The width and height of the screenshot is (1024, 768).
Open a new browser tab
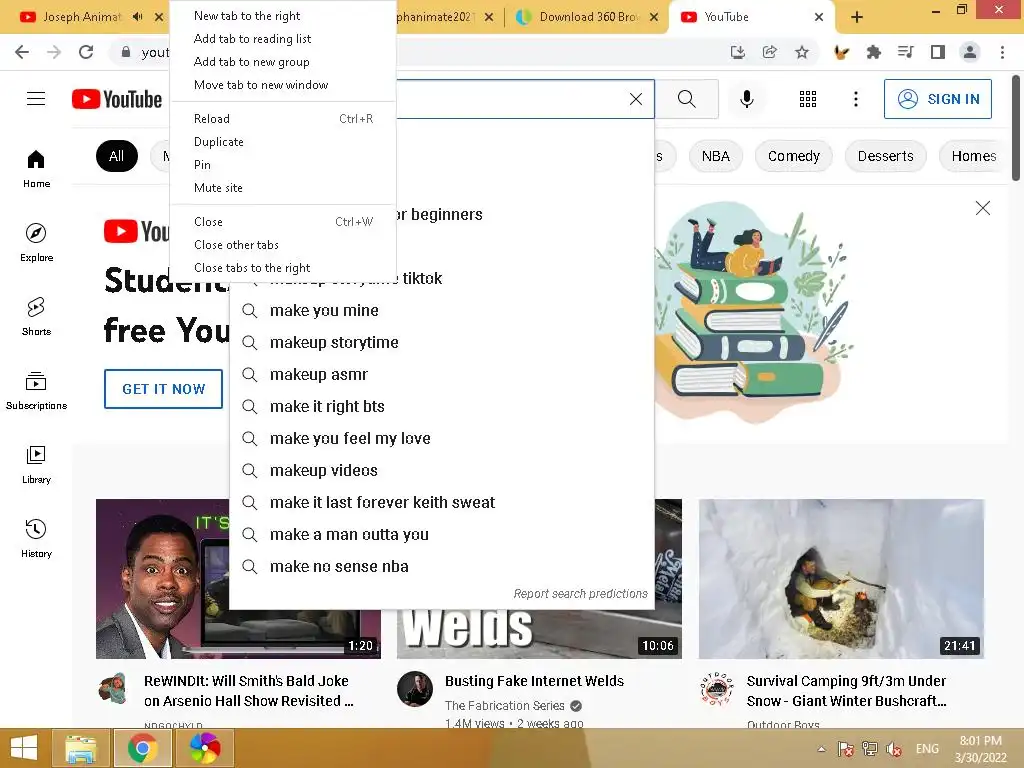click(857, 17)
